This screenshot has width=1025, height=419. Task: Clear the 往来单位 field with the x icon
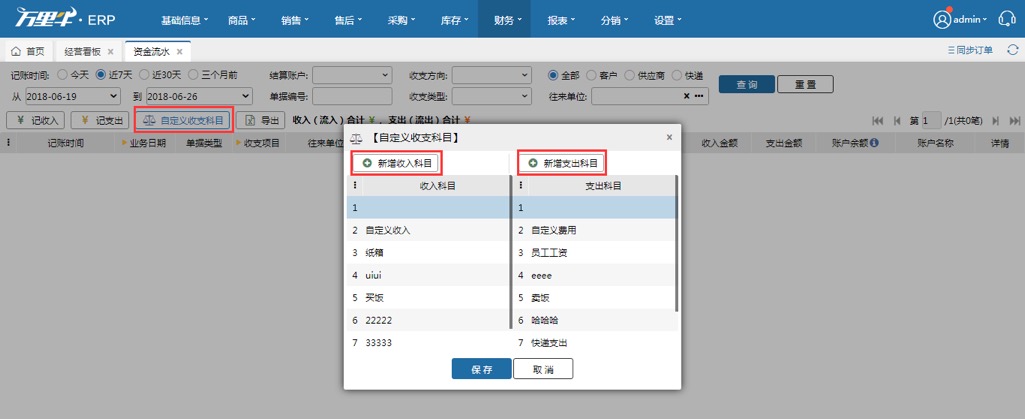(x=686, y=96)
